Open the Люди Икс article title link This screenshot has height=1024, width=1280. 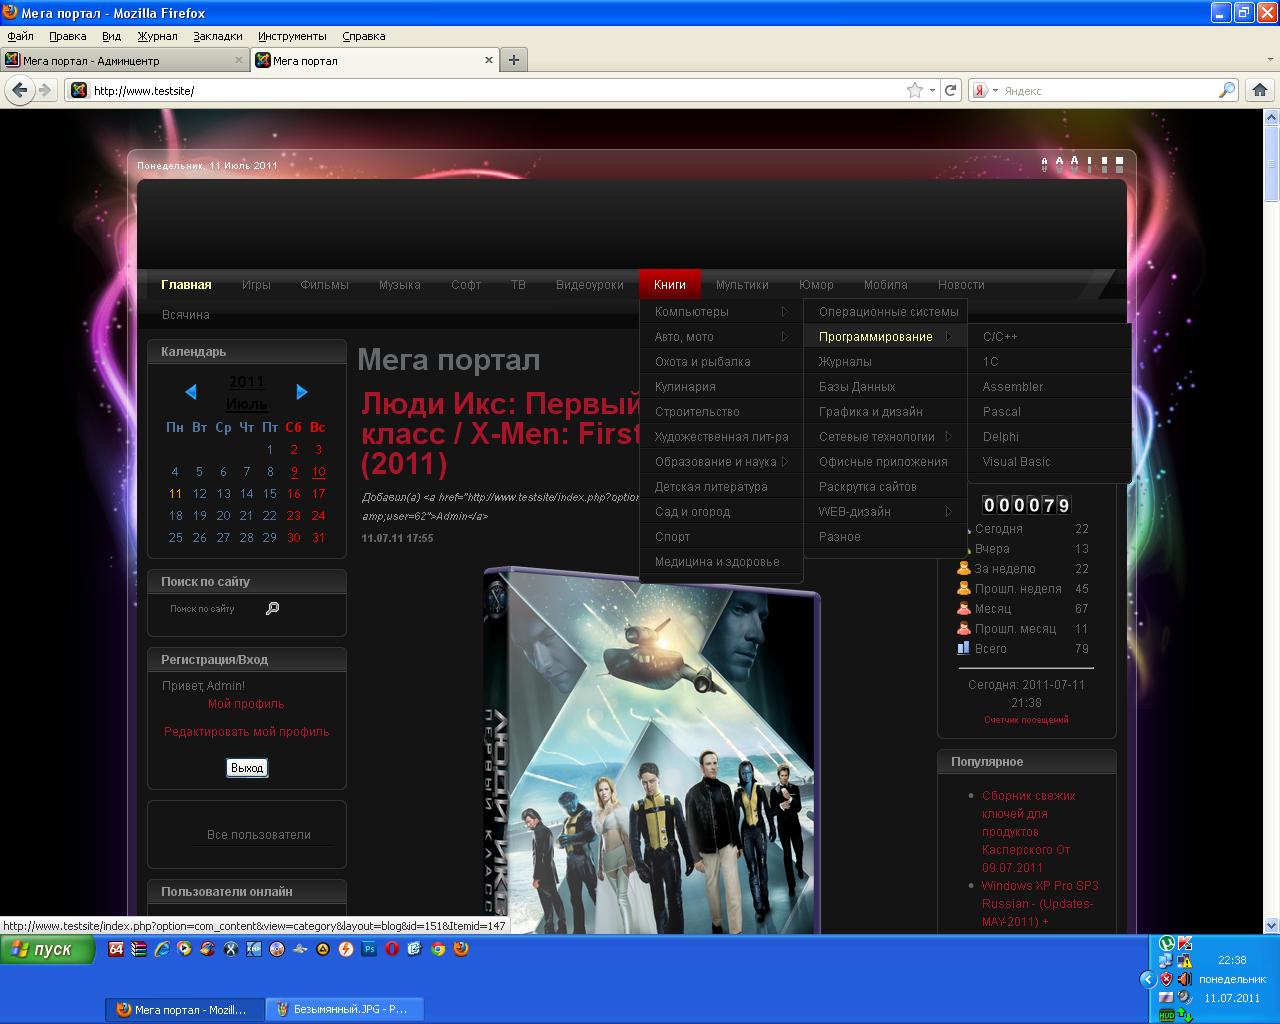[x=500, y=433]
